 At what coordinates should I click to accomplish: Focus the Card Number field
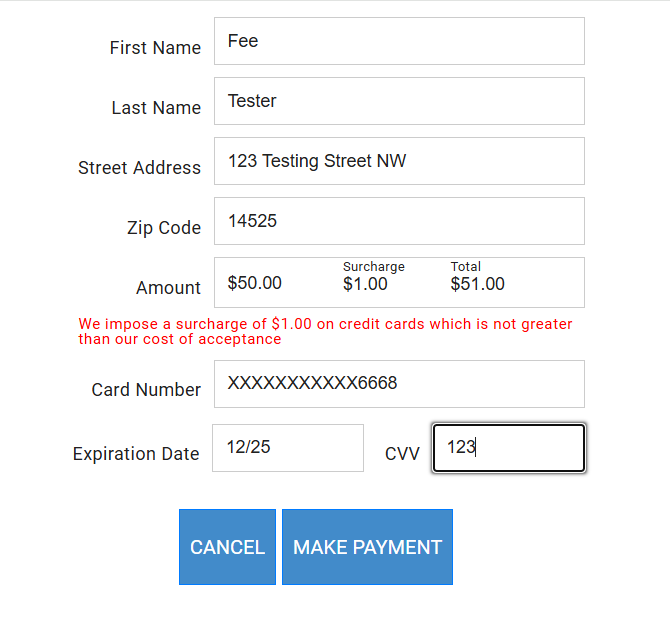click(x=399, y=384)
